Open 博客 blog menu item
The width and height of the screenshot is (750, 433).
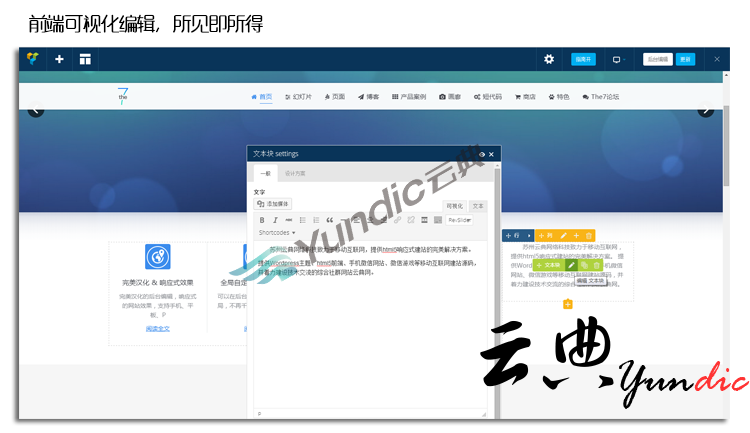[x=368, y=97]
